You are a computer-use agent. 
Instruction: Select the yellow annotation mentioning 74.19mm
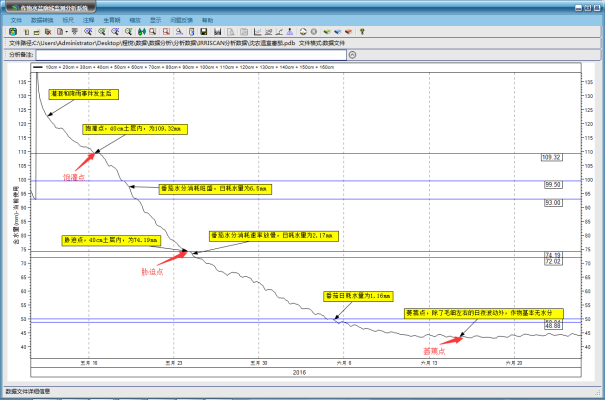(111, 240)
